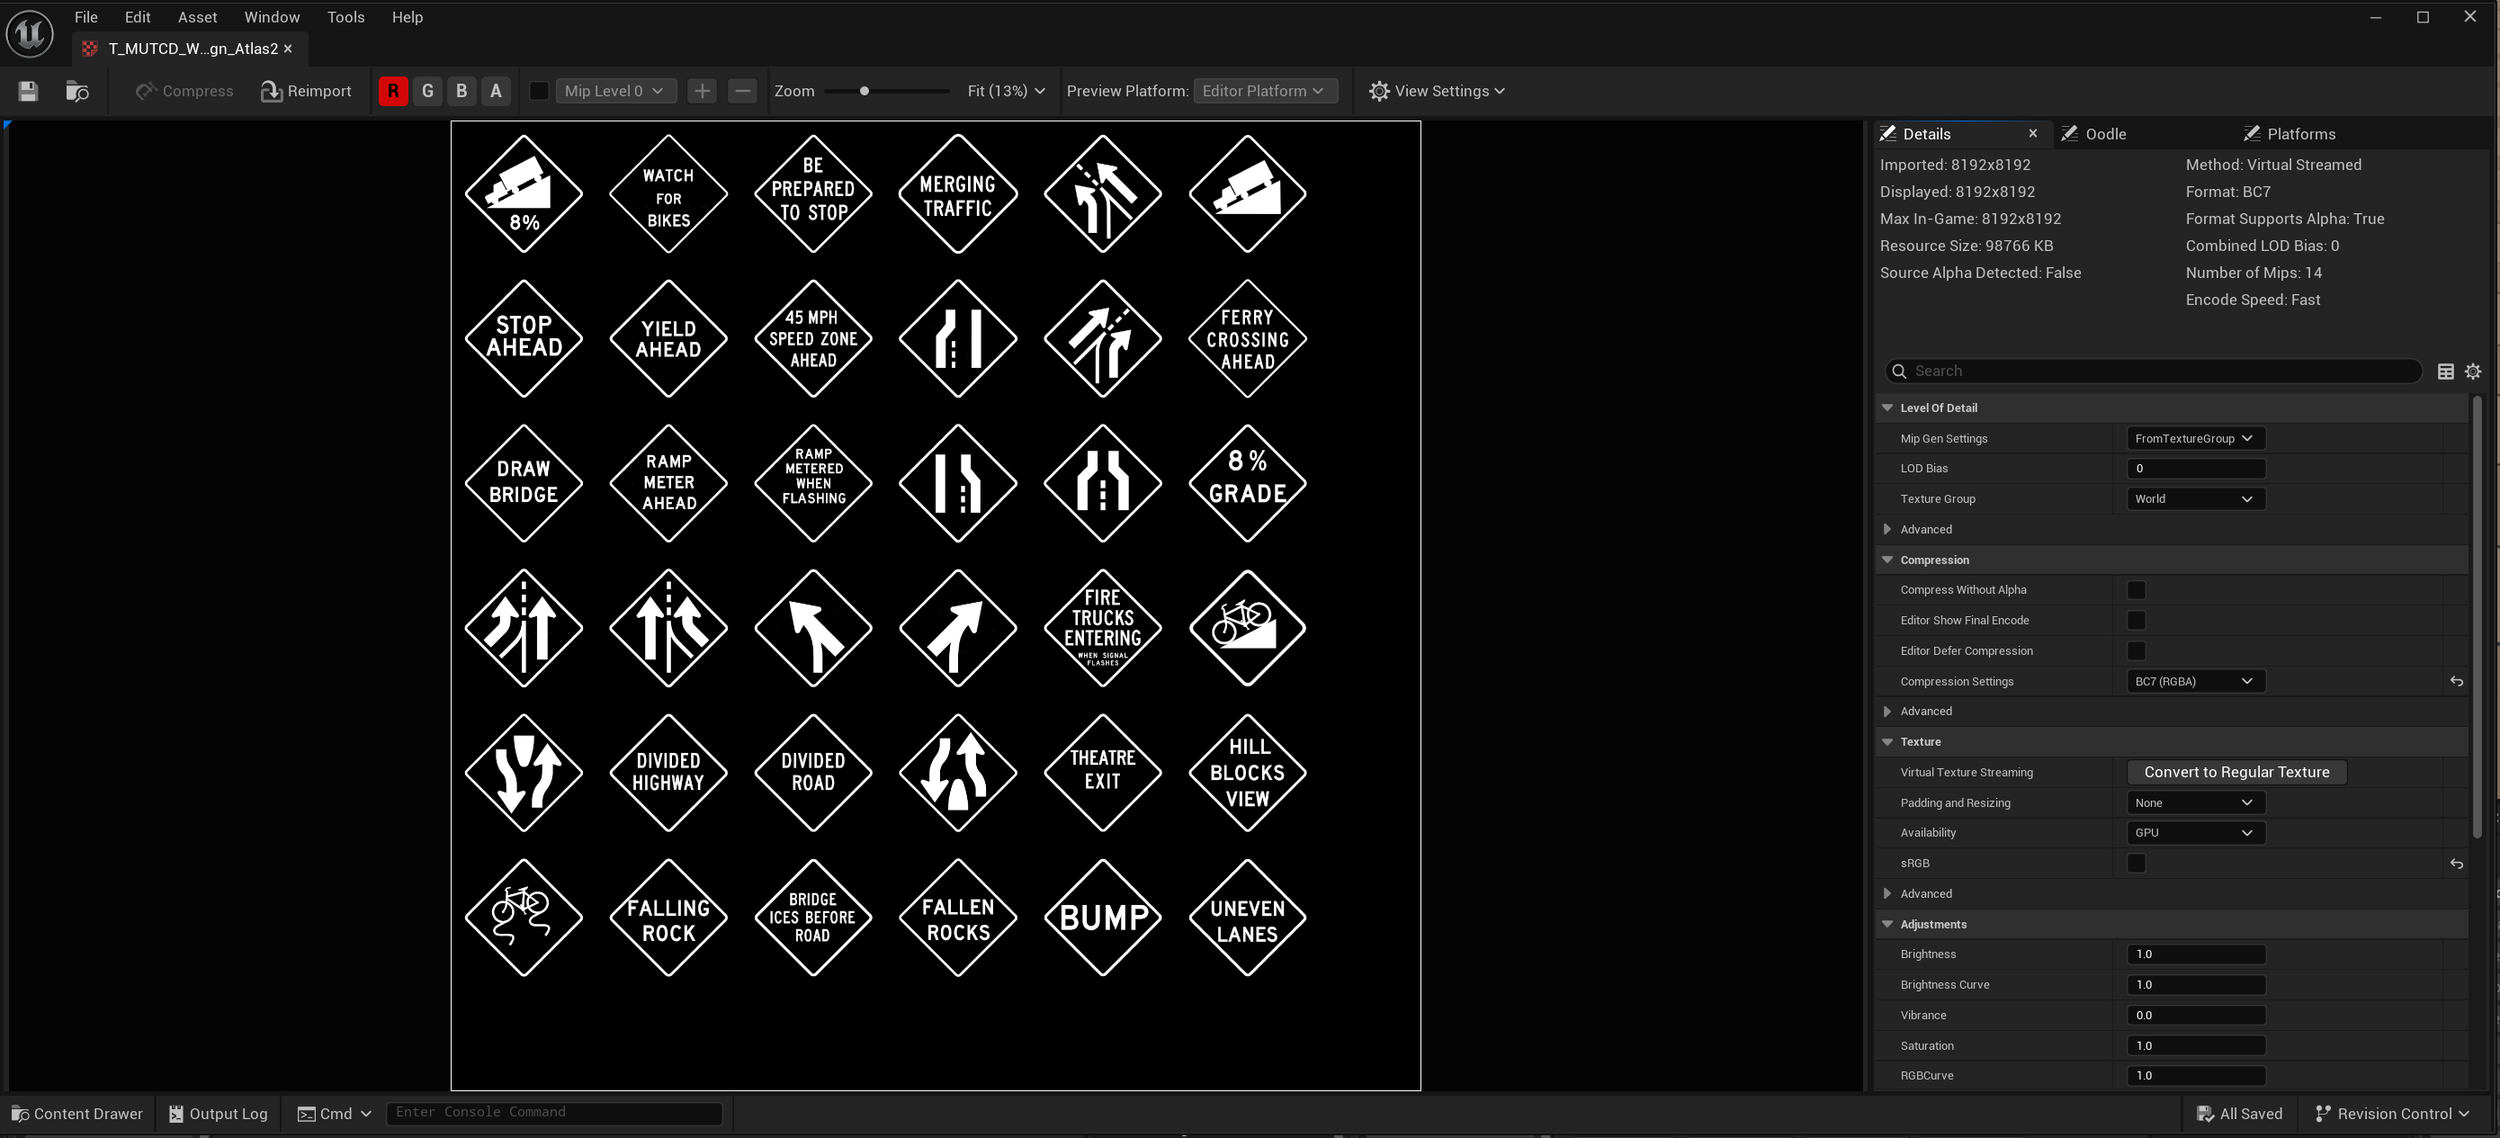Open the Compression Settings dropdown
The height and width of the screenshot is (1138, 2500).
[2194, 681]
